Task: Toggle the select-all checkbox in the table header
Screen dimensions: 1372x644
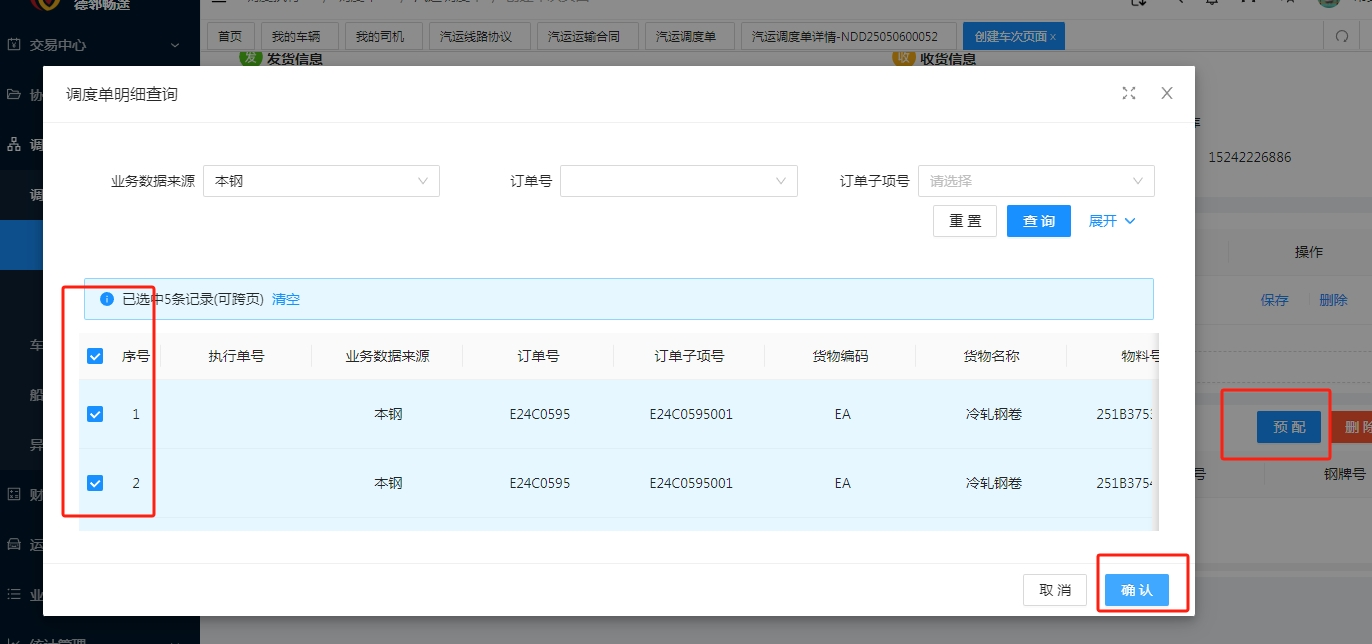Action: (95, 356)
